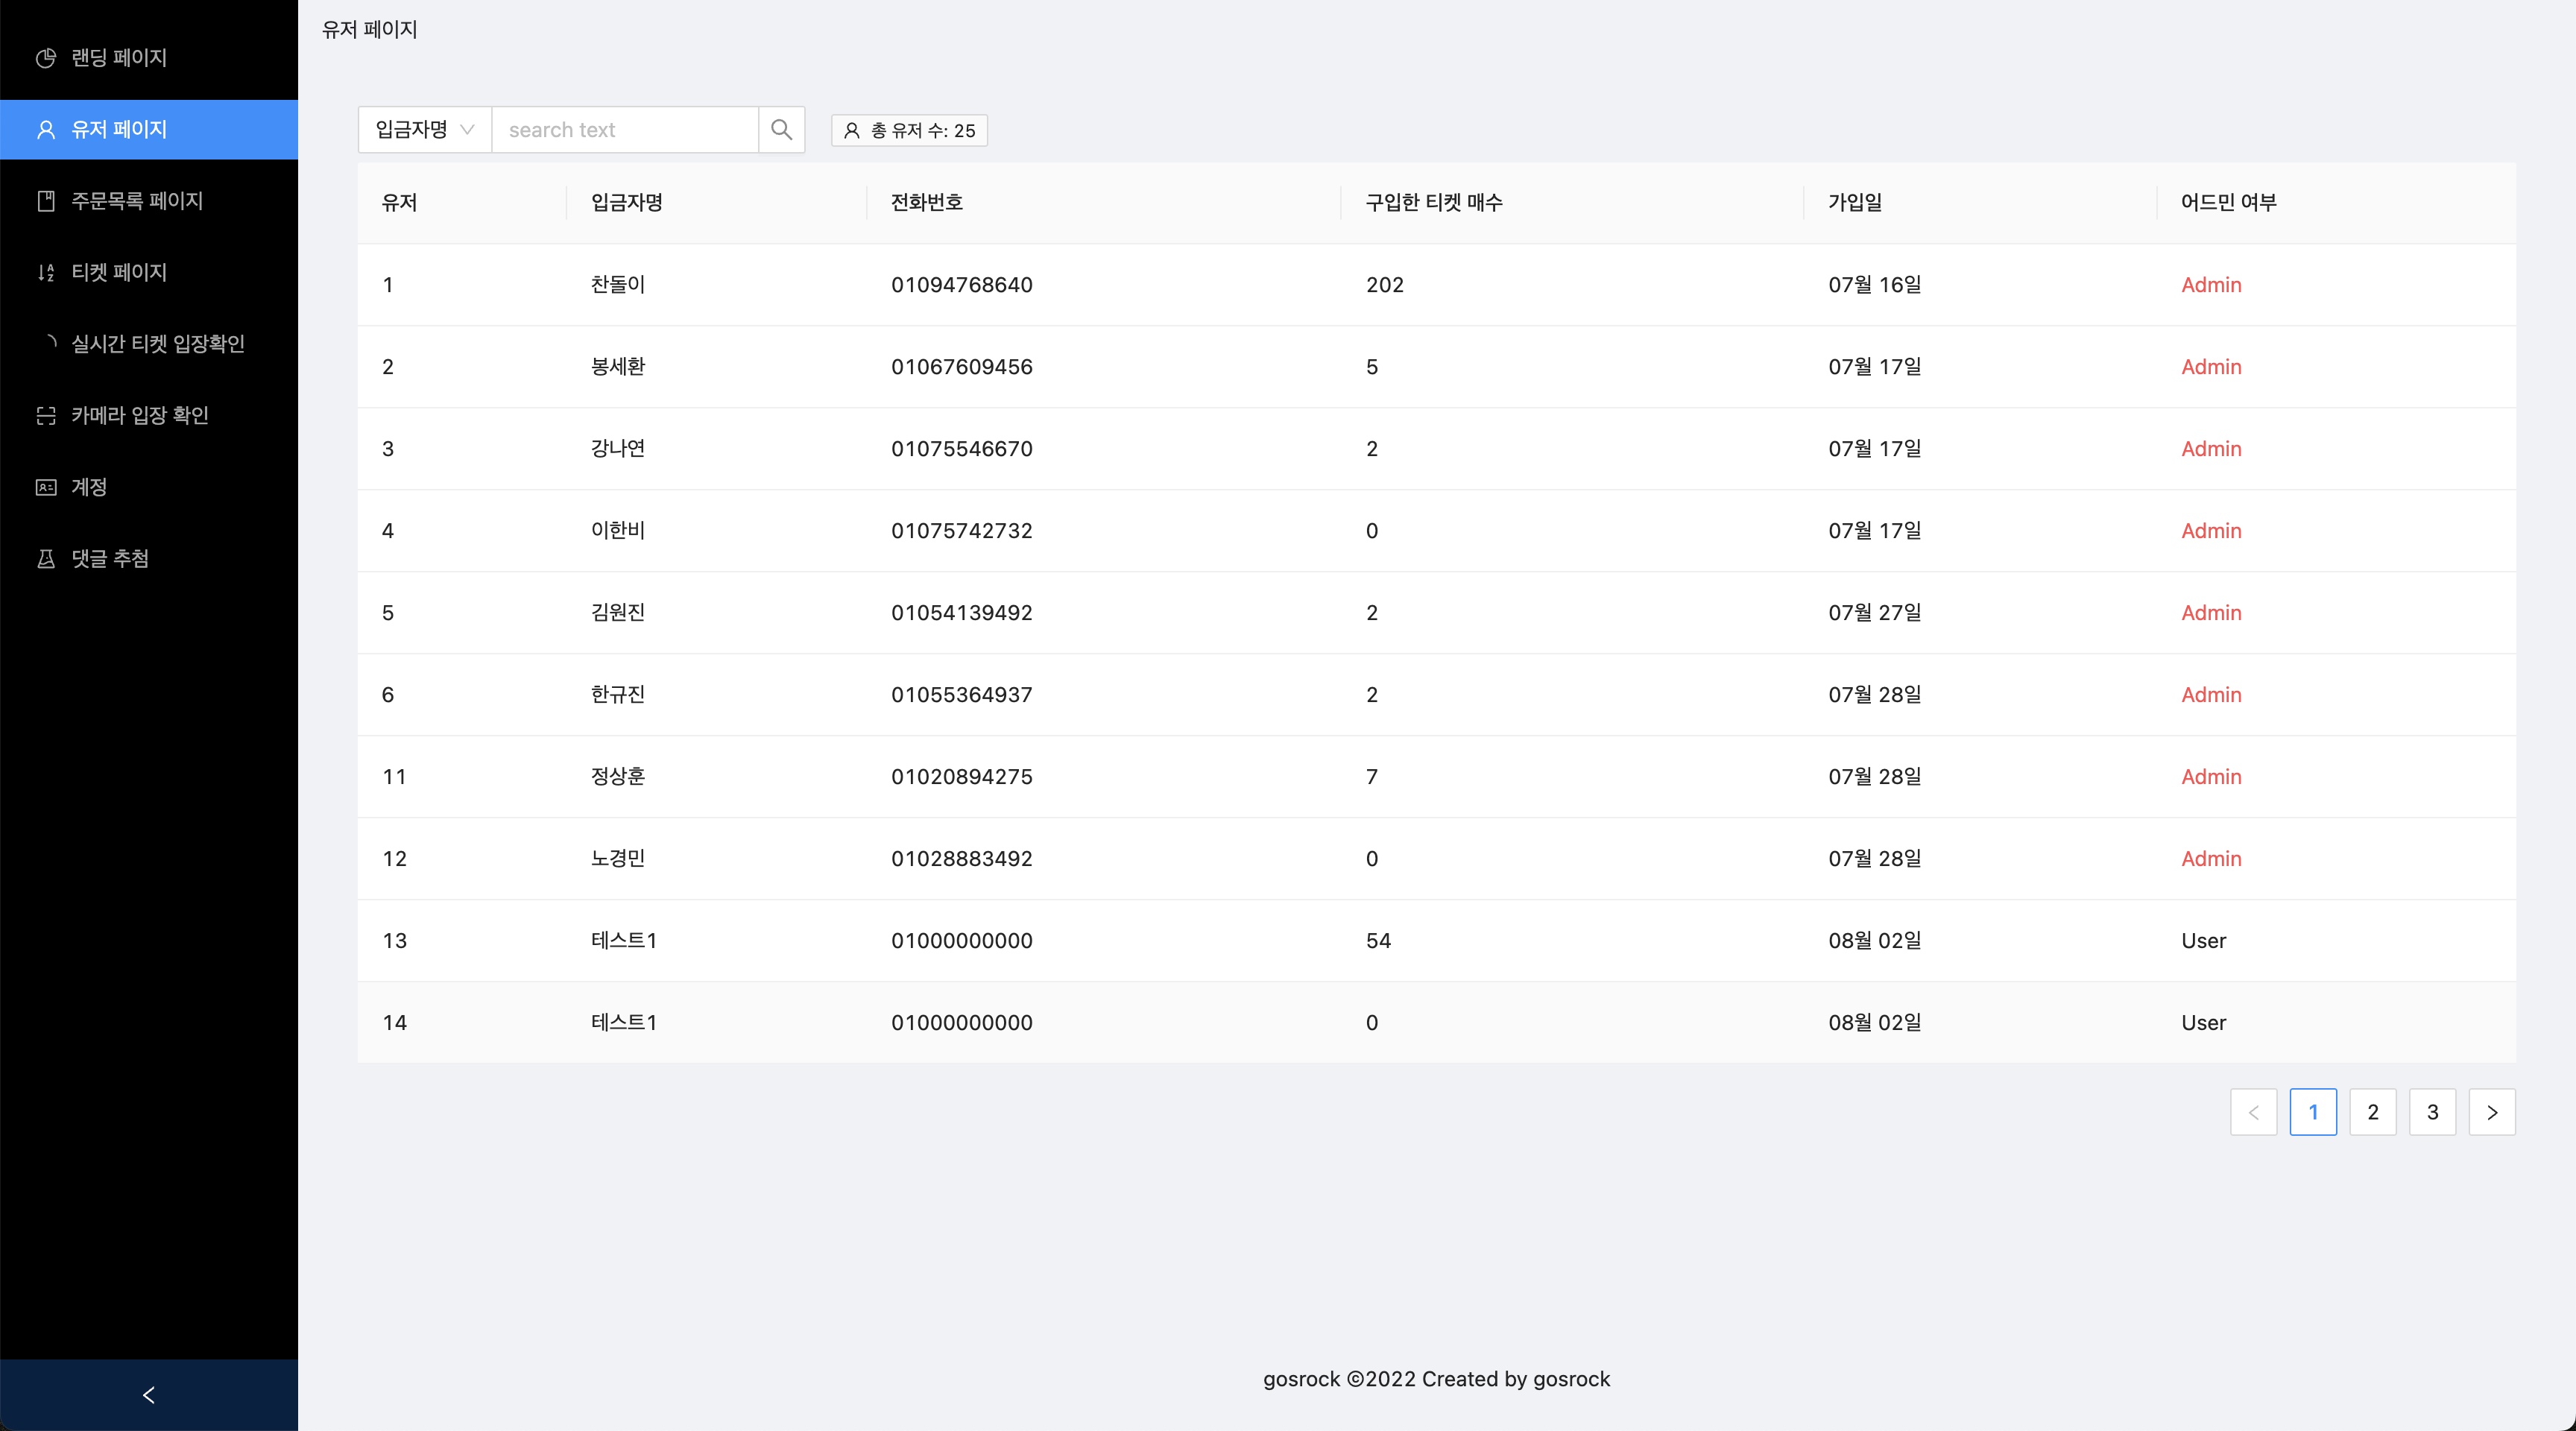This screenshot has width=2576, height=1431.
Task: Click the landing page pie-chart icon
Action: 46,58
